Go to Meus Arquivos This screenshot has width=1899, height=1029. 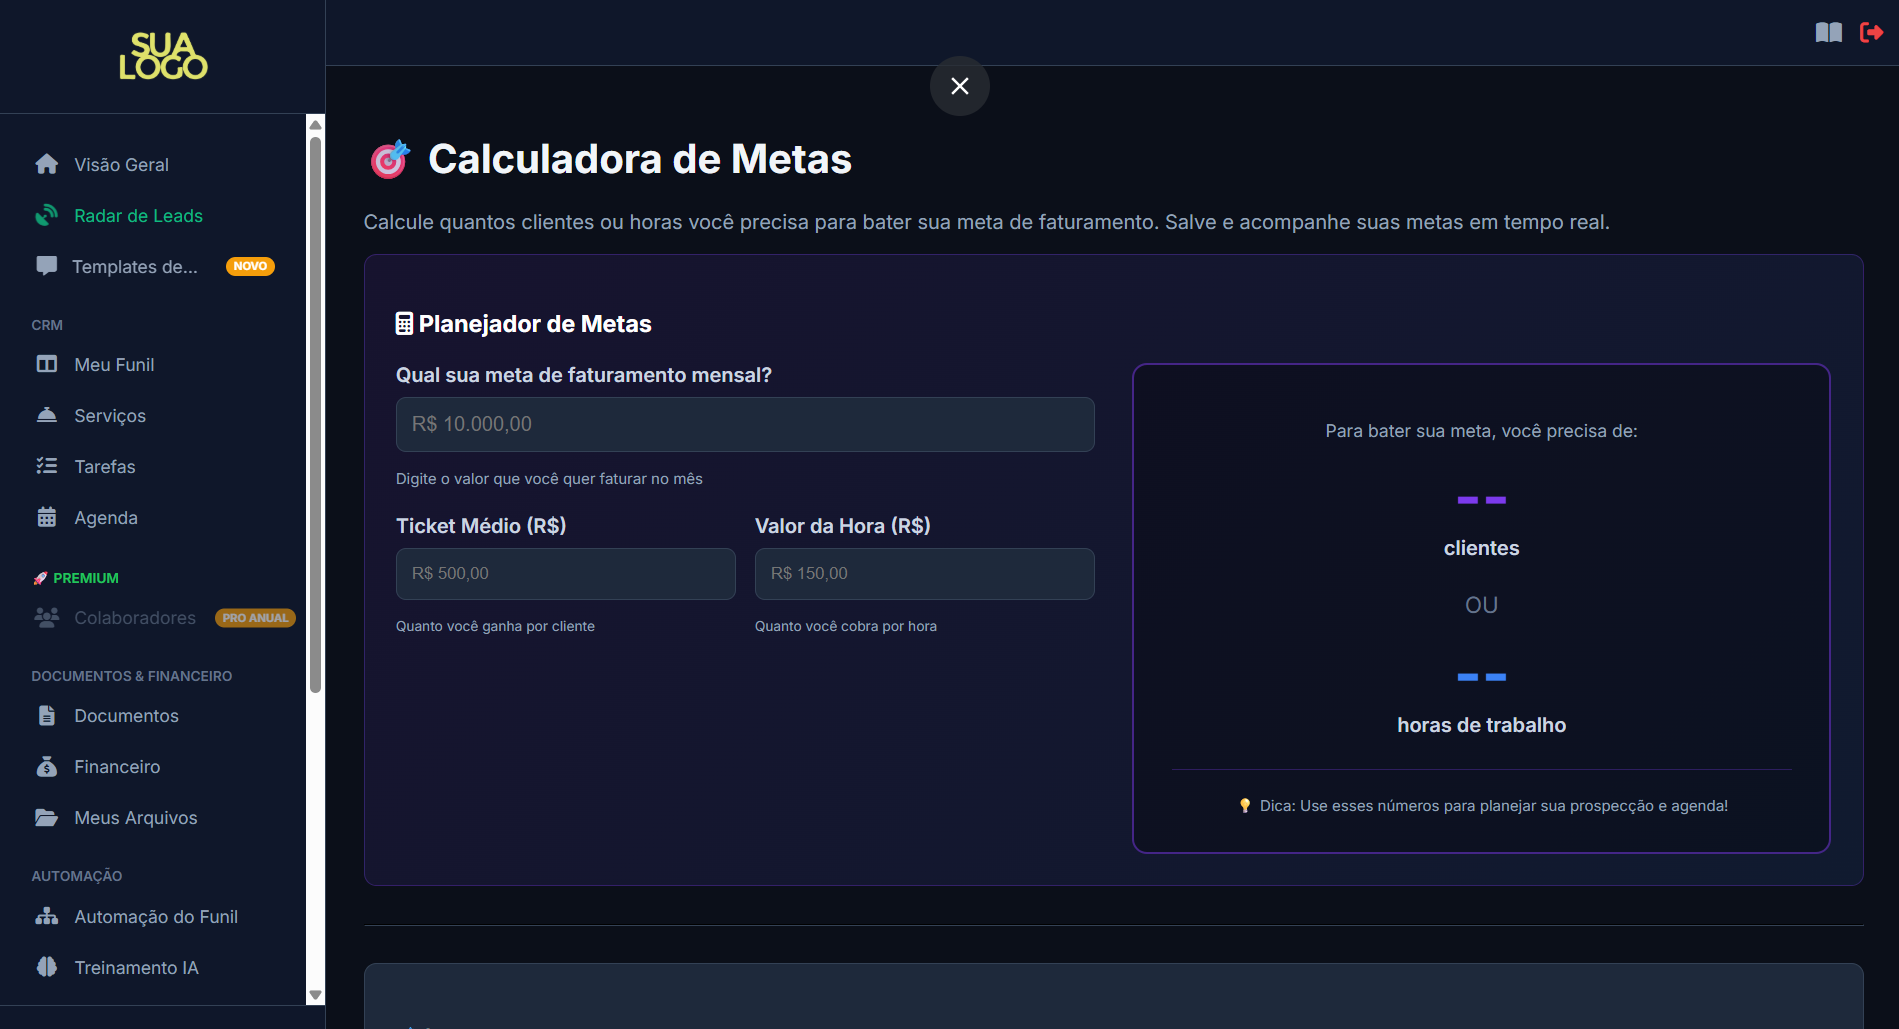coord(135,818)
